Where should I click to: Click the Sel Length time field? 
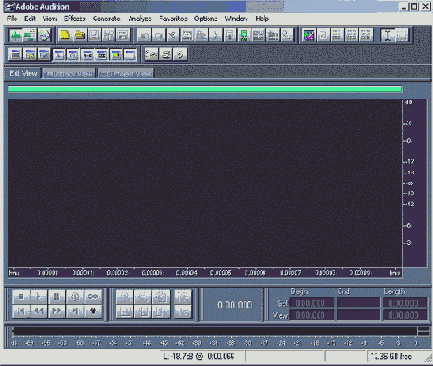point(405,303)
